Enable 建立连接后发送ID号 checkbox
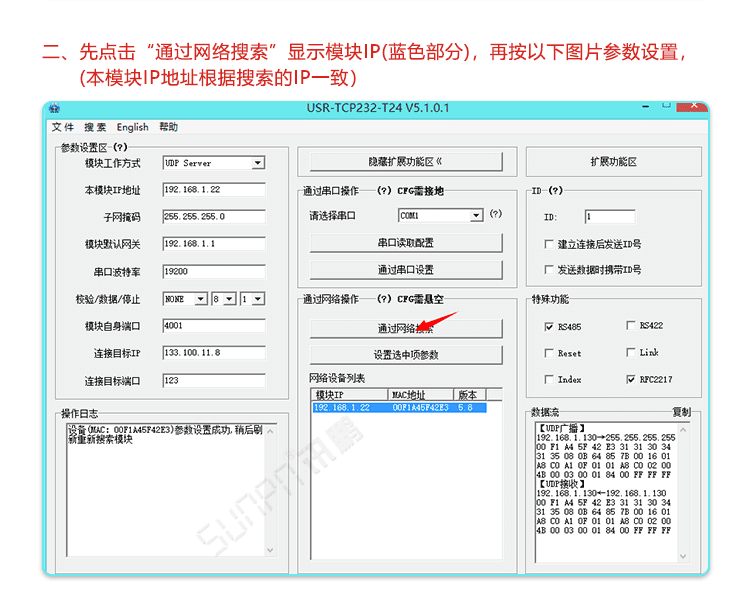 point(549,245)
